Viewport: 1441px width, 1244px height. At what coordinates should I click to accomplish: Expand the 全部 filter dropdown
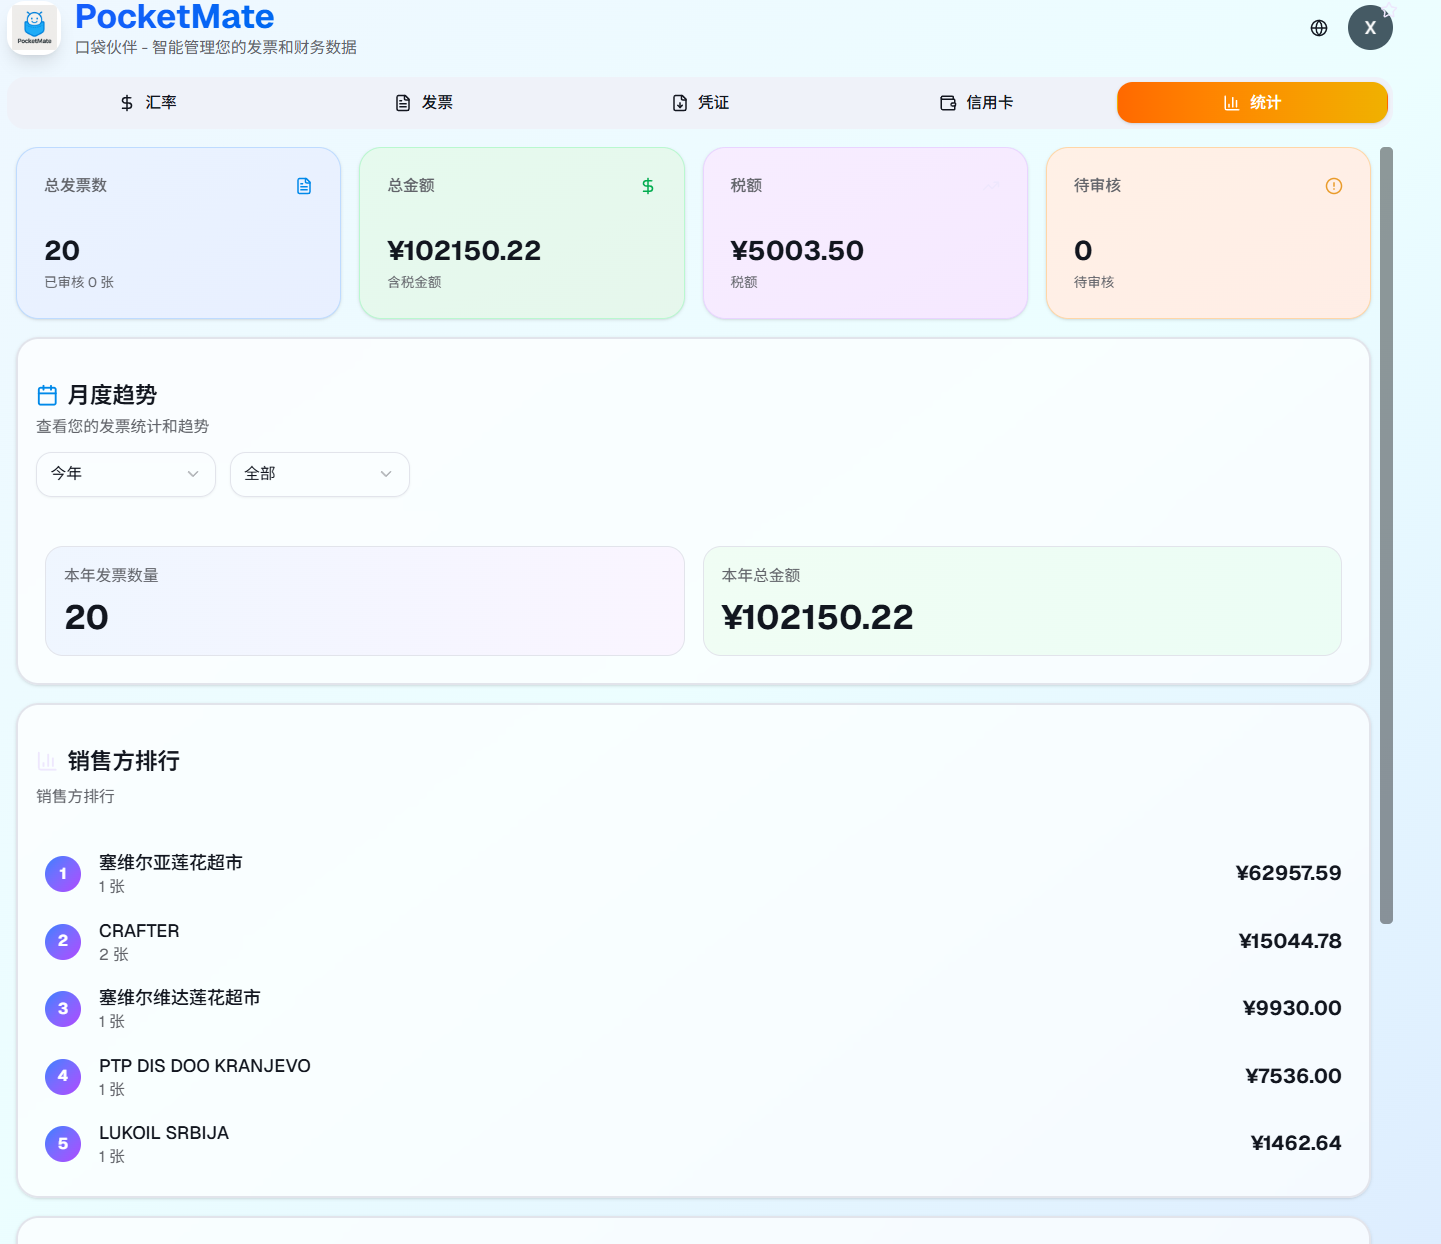point(319,474)
